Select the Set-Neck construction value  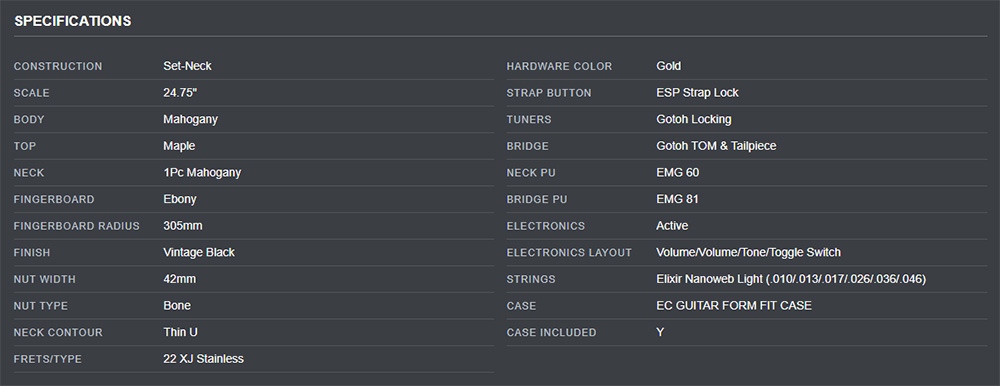tap(188, 66)
